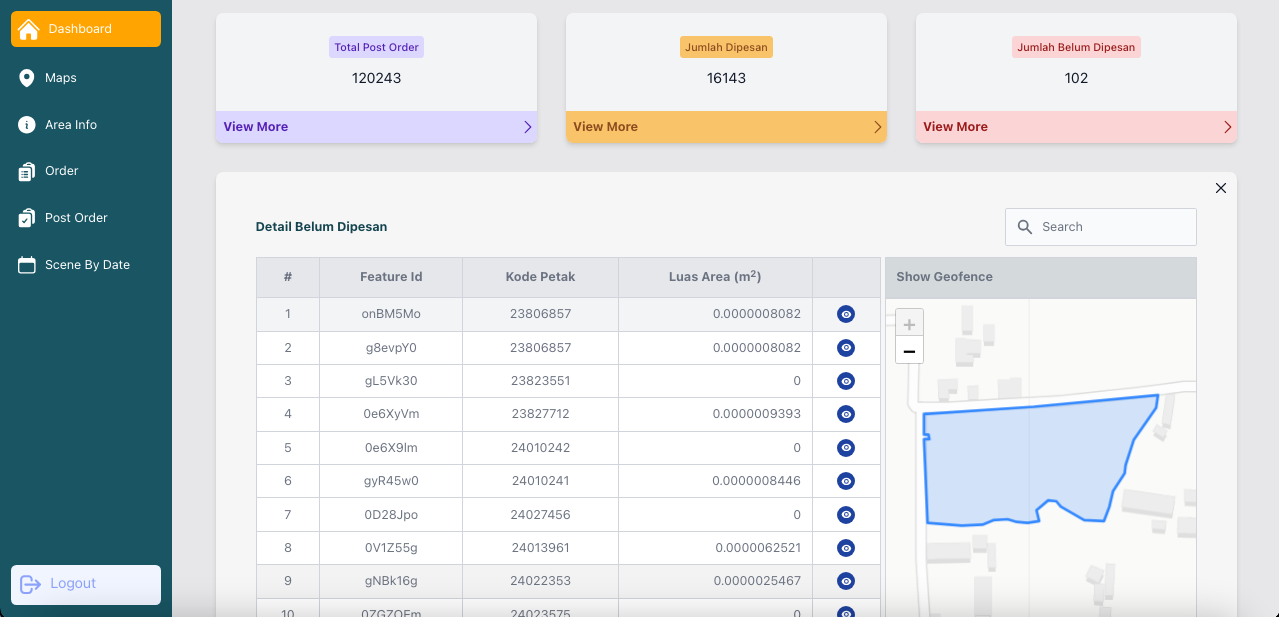The width and height of the screenshot is (1279, 617).
Task: Toggle eye icon for feature gyR45w0
Action: pyautogui.click(x=846, y=481)
